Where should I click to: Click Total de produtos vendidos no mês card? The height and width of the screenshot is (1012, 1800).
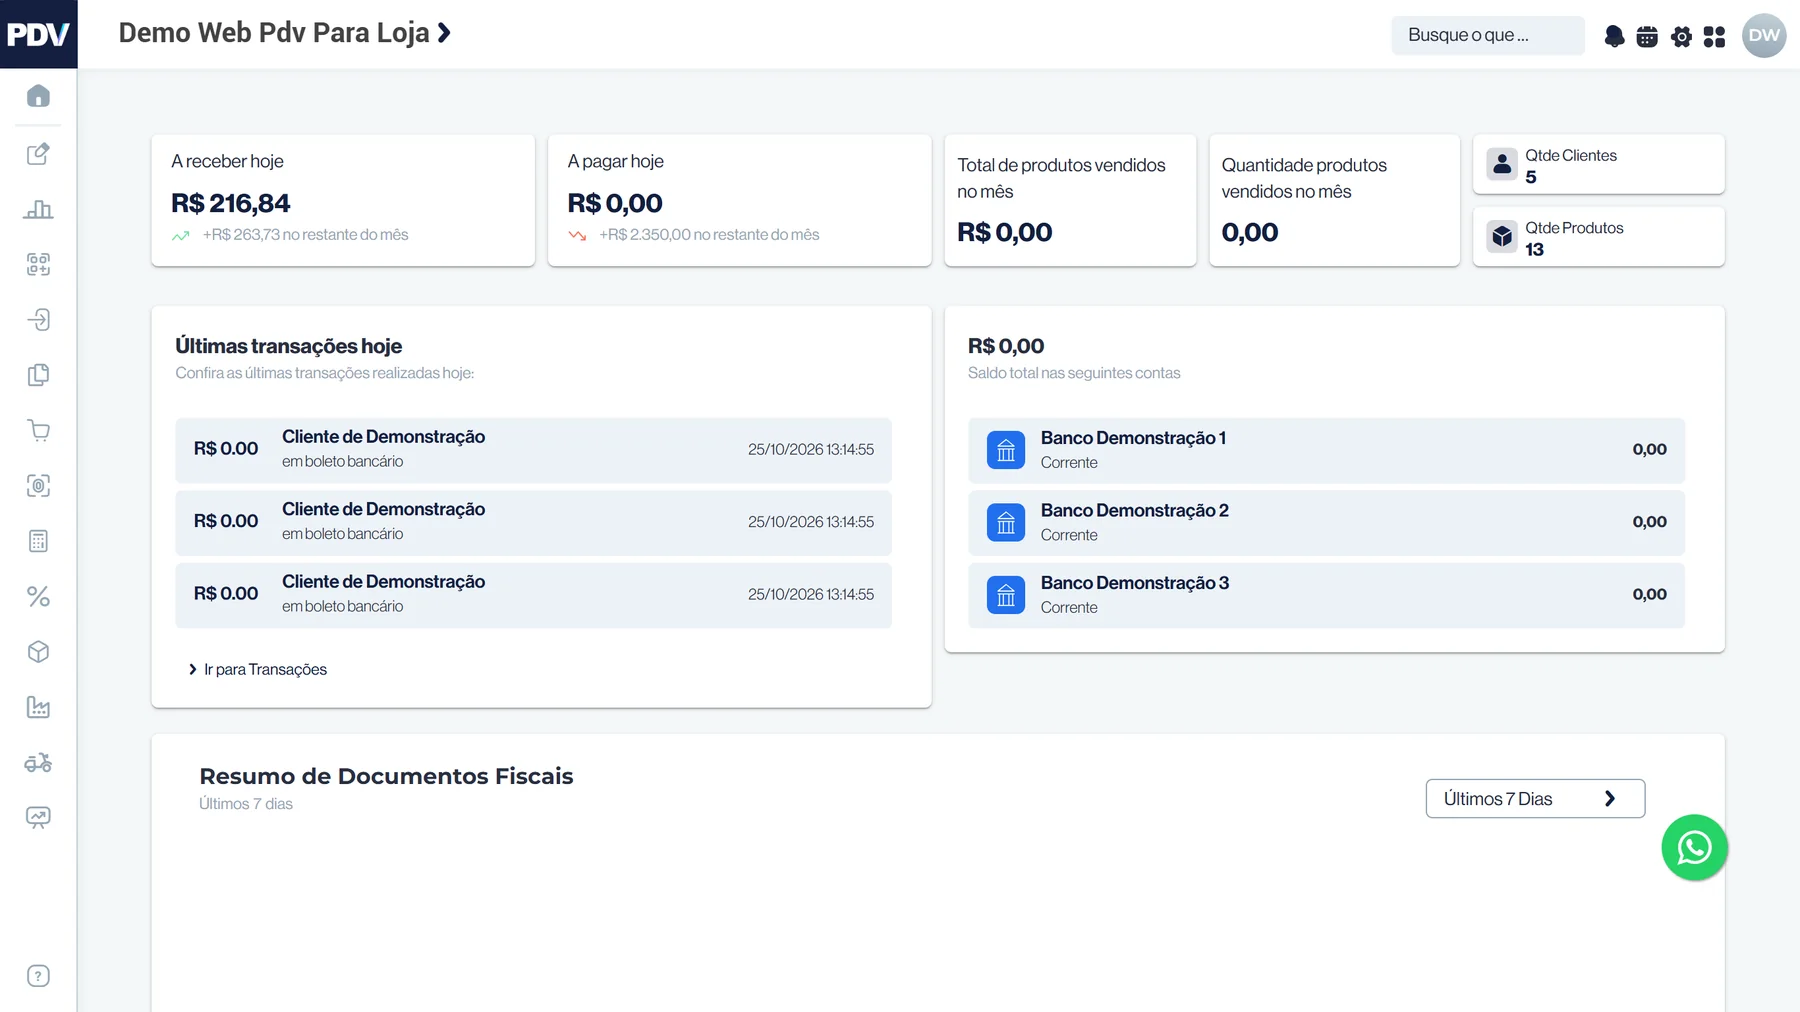click(1070, 200)
